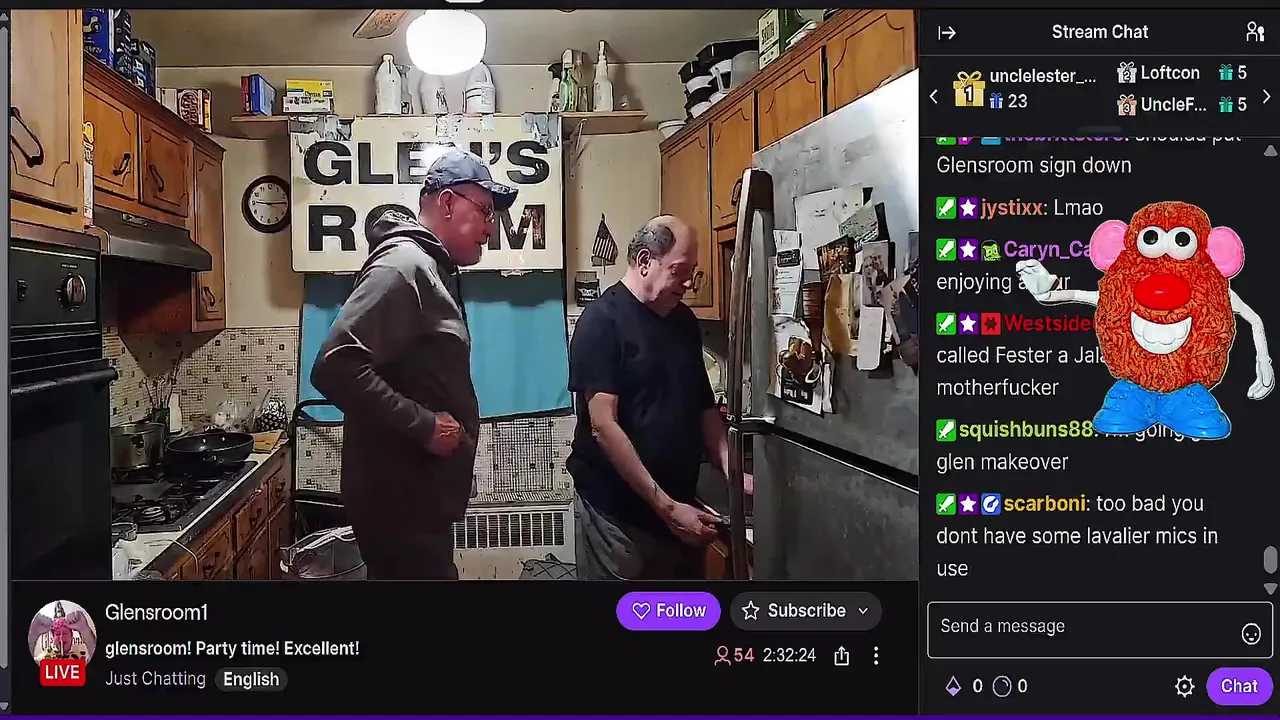The image size is (1280, 720).
Task: Expand the Subscribe dropdown chevron
Action: [863, 611]
